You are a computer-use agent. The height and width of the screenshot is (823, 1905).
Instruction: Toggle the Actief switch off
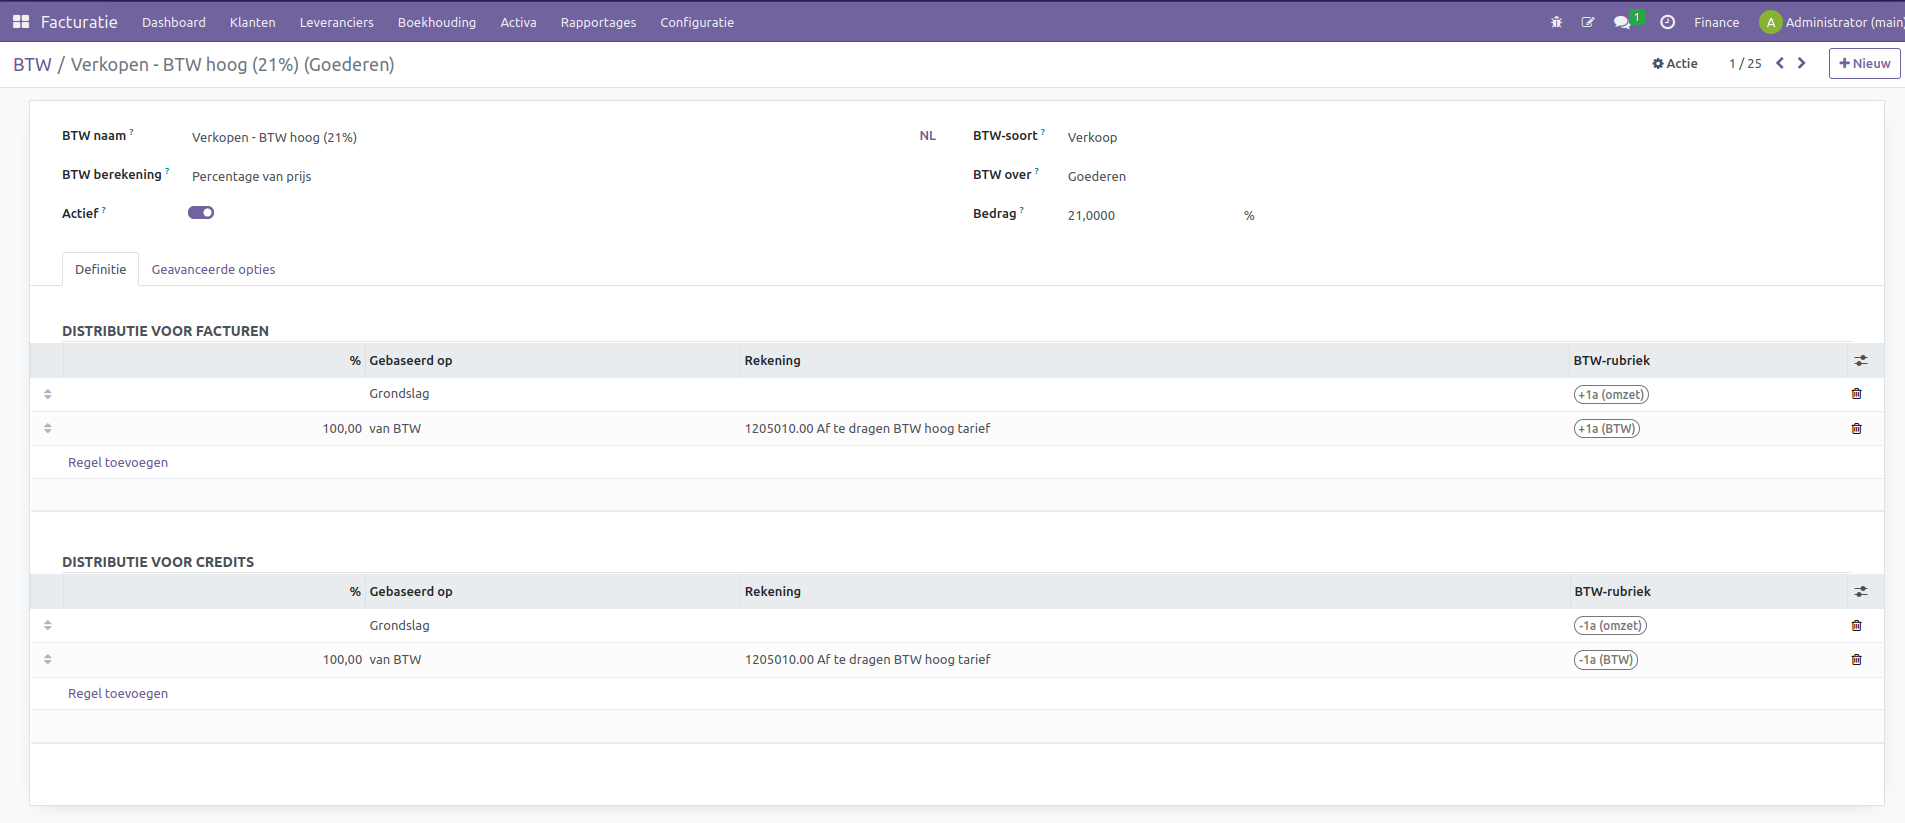[x=201, y=213]
